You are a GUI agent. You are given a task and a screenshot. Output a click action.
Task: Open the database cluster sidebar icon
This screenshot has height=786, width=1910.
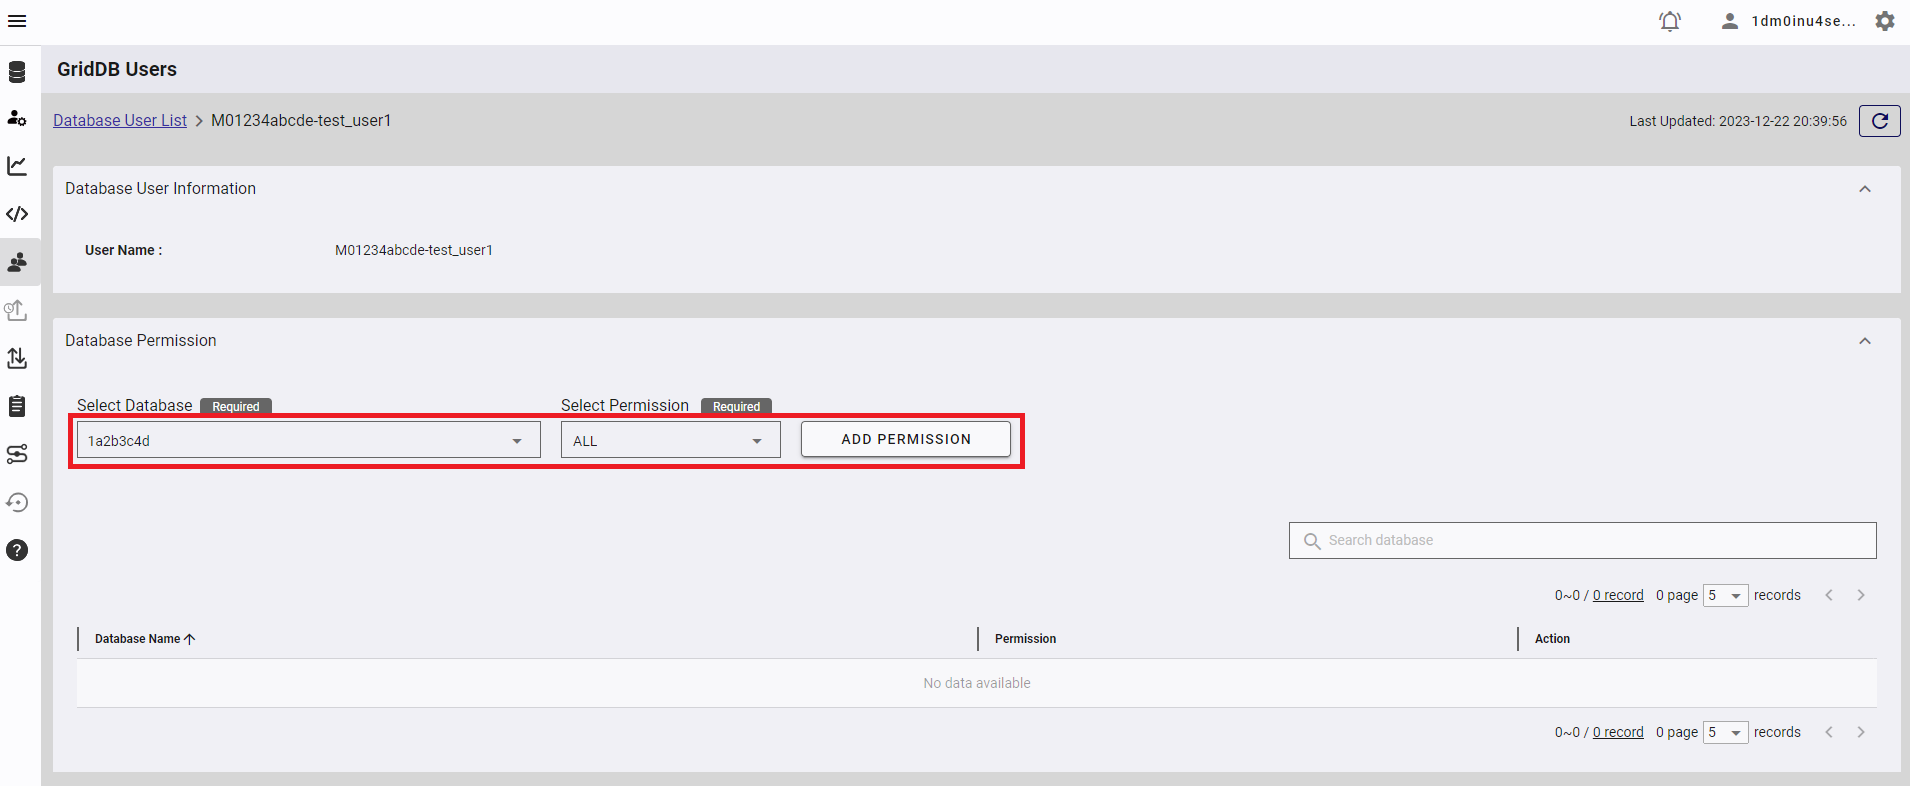[17, 72]
